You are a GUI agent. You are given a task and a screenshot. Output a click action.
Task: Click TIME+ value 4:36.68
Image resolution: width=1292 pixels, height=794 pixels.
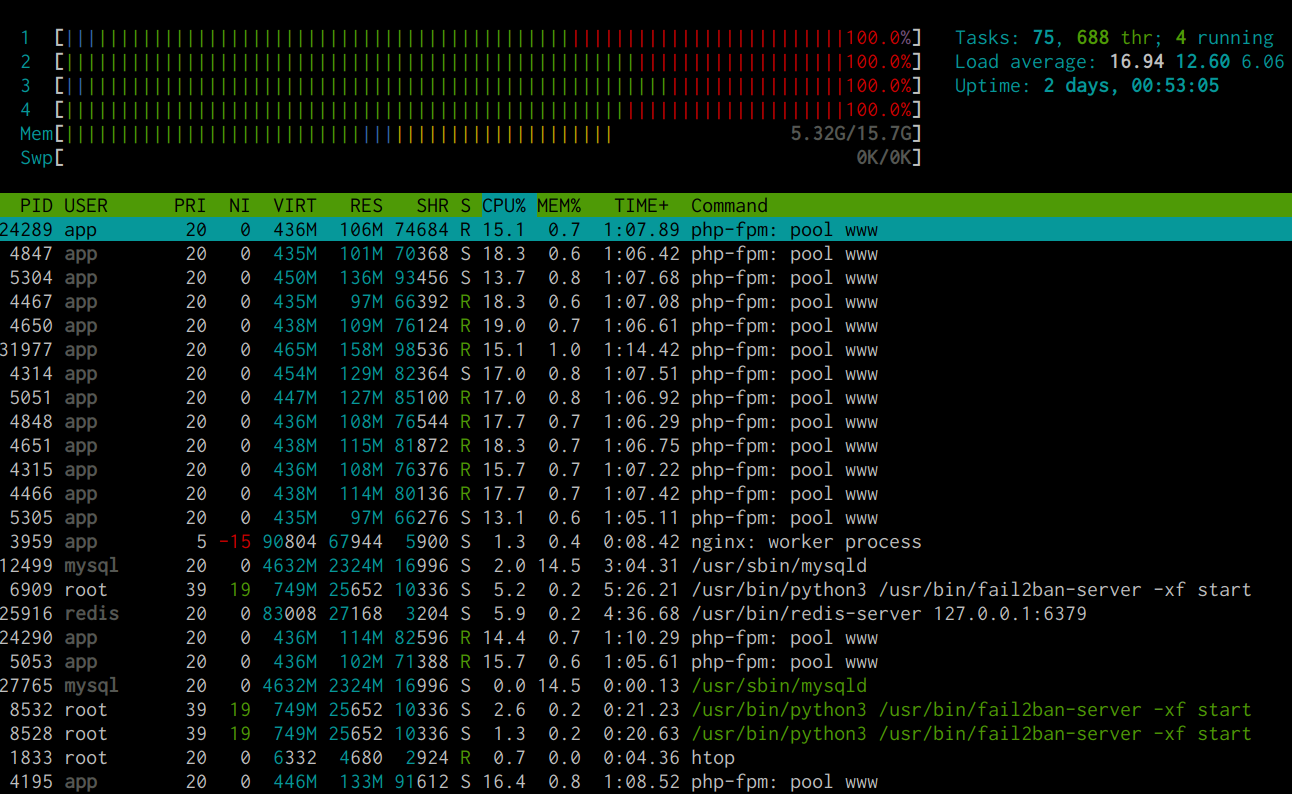[641, 614]
